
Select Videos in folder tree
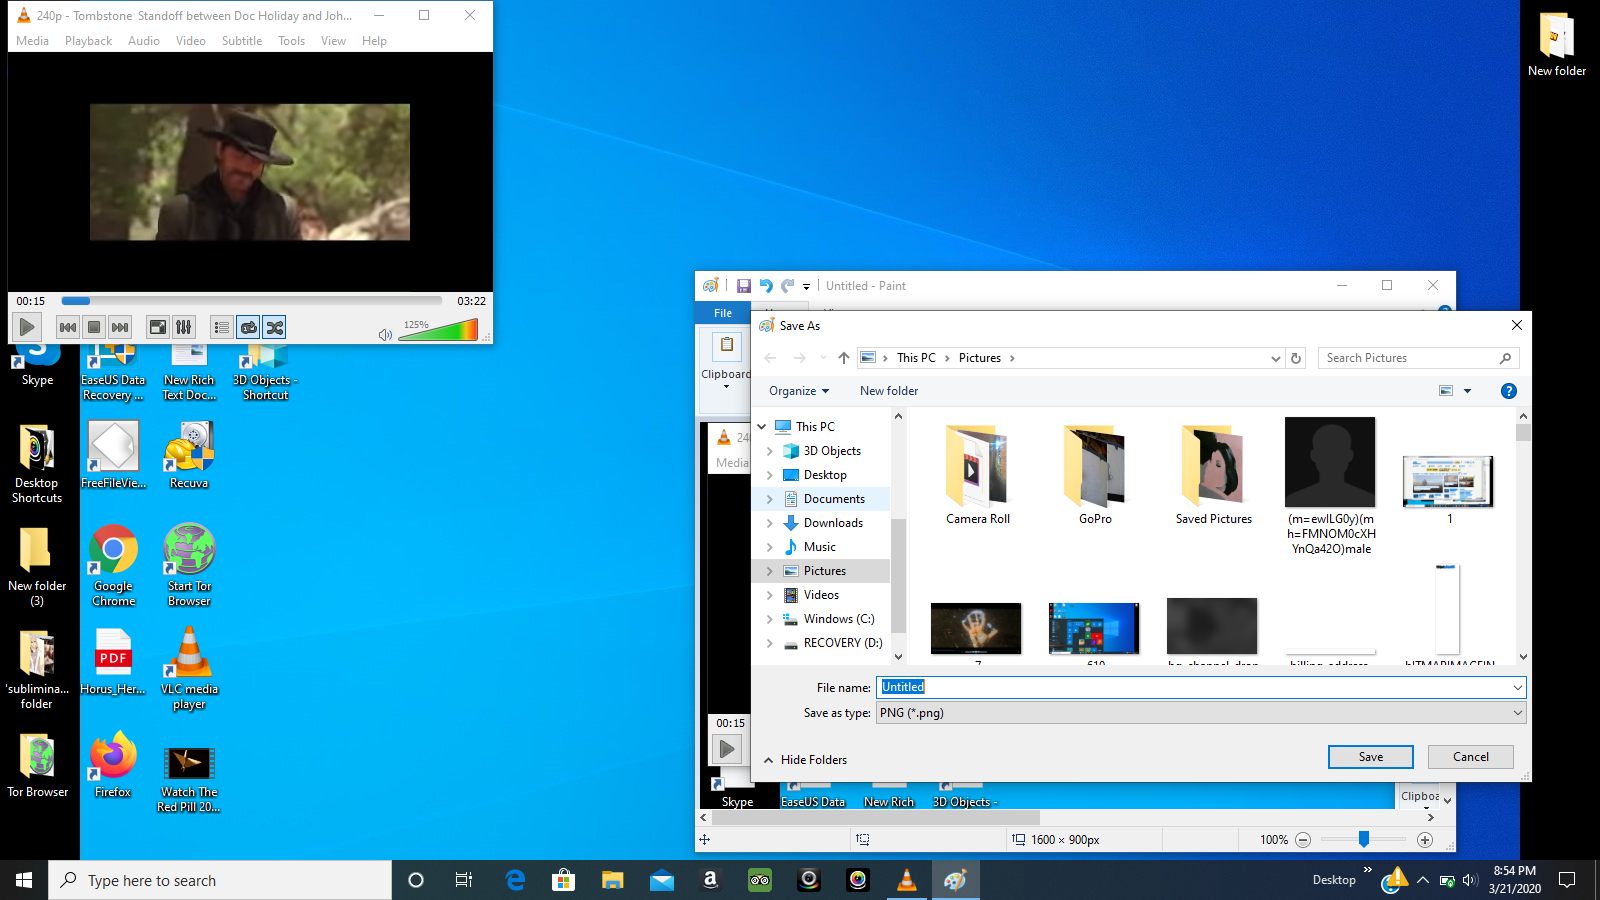(x=821, y=595)
